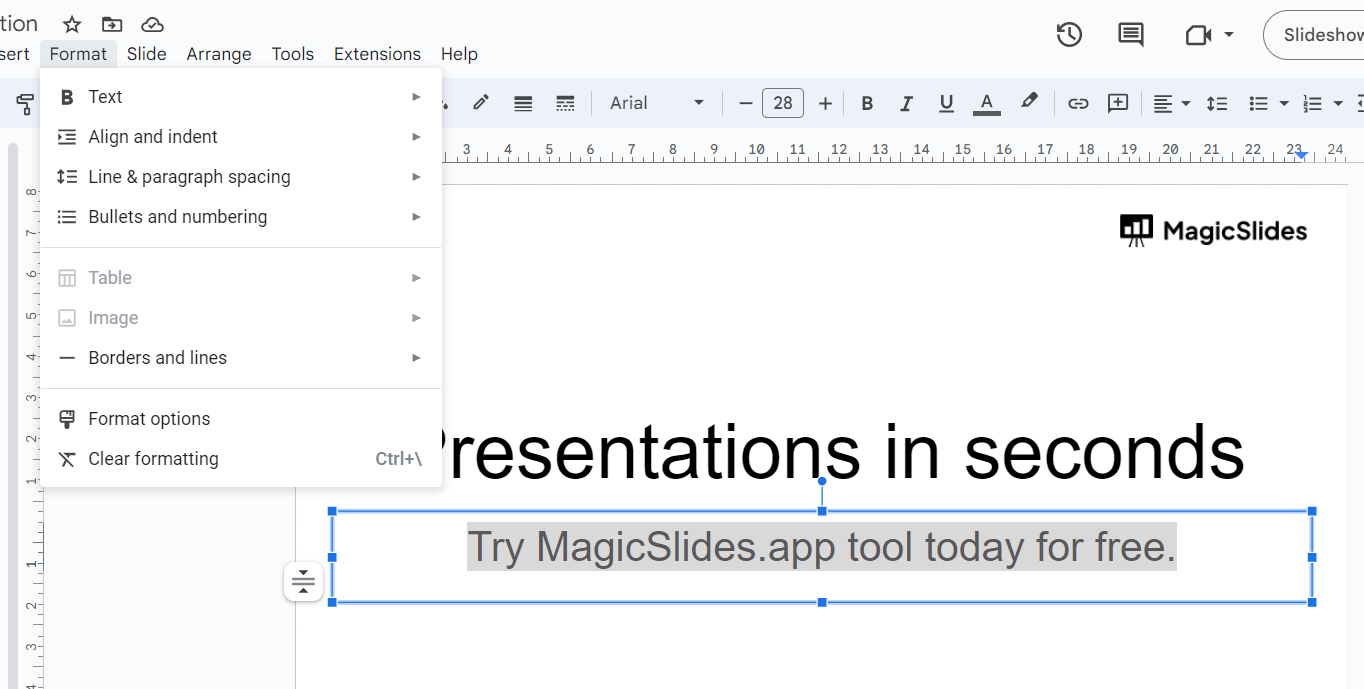This screenshot has width=1364, height=689.
Task: Open the Format menu
Action: [x=78, y=54]
